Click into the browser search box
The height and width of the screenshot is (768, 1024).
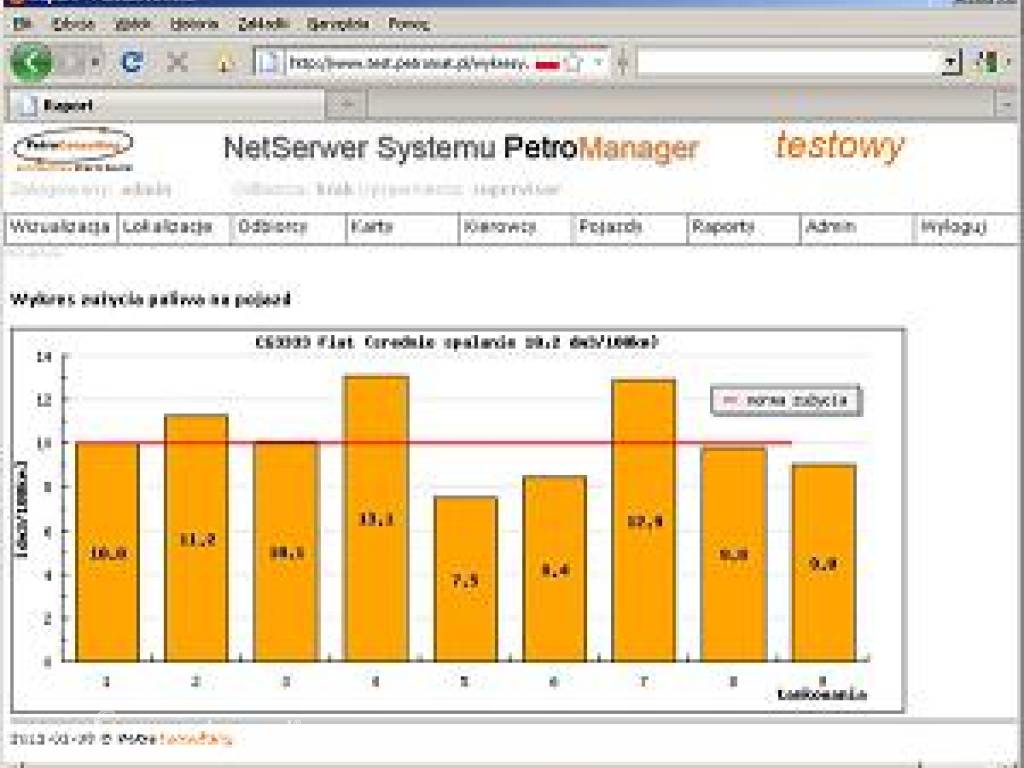[x=789, y=63]
